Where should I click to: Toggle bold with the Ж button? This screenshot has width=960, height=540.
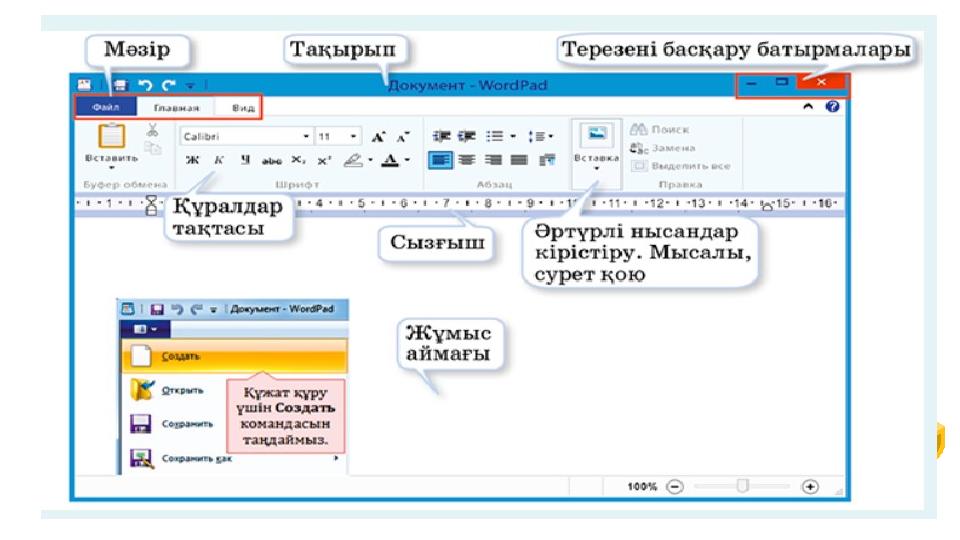(192, 160)
